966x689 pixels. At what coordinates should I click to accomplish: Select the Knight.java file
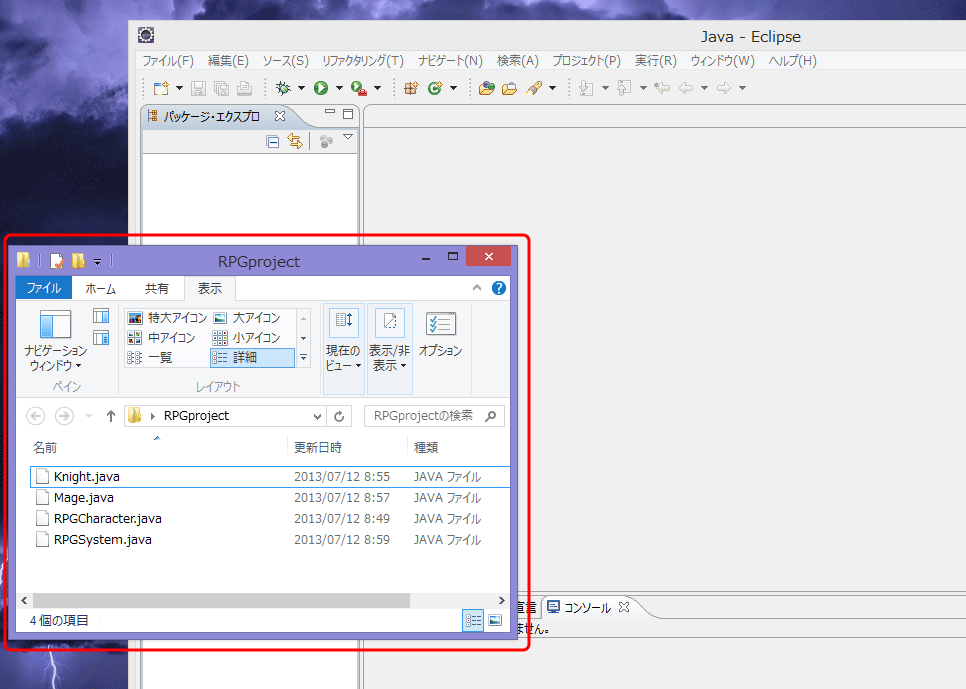pos(270,476)
